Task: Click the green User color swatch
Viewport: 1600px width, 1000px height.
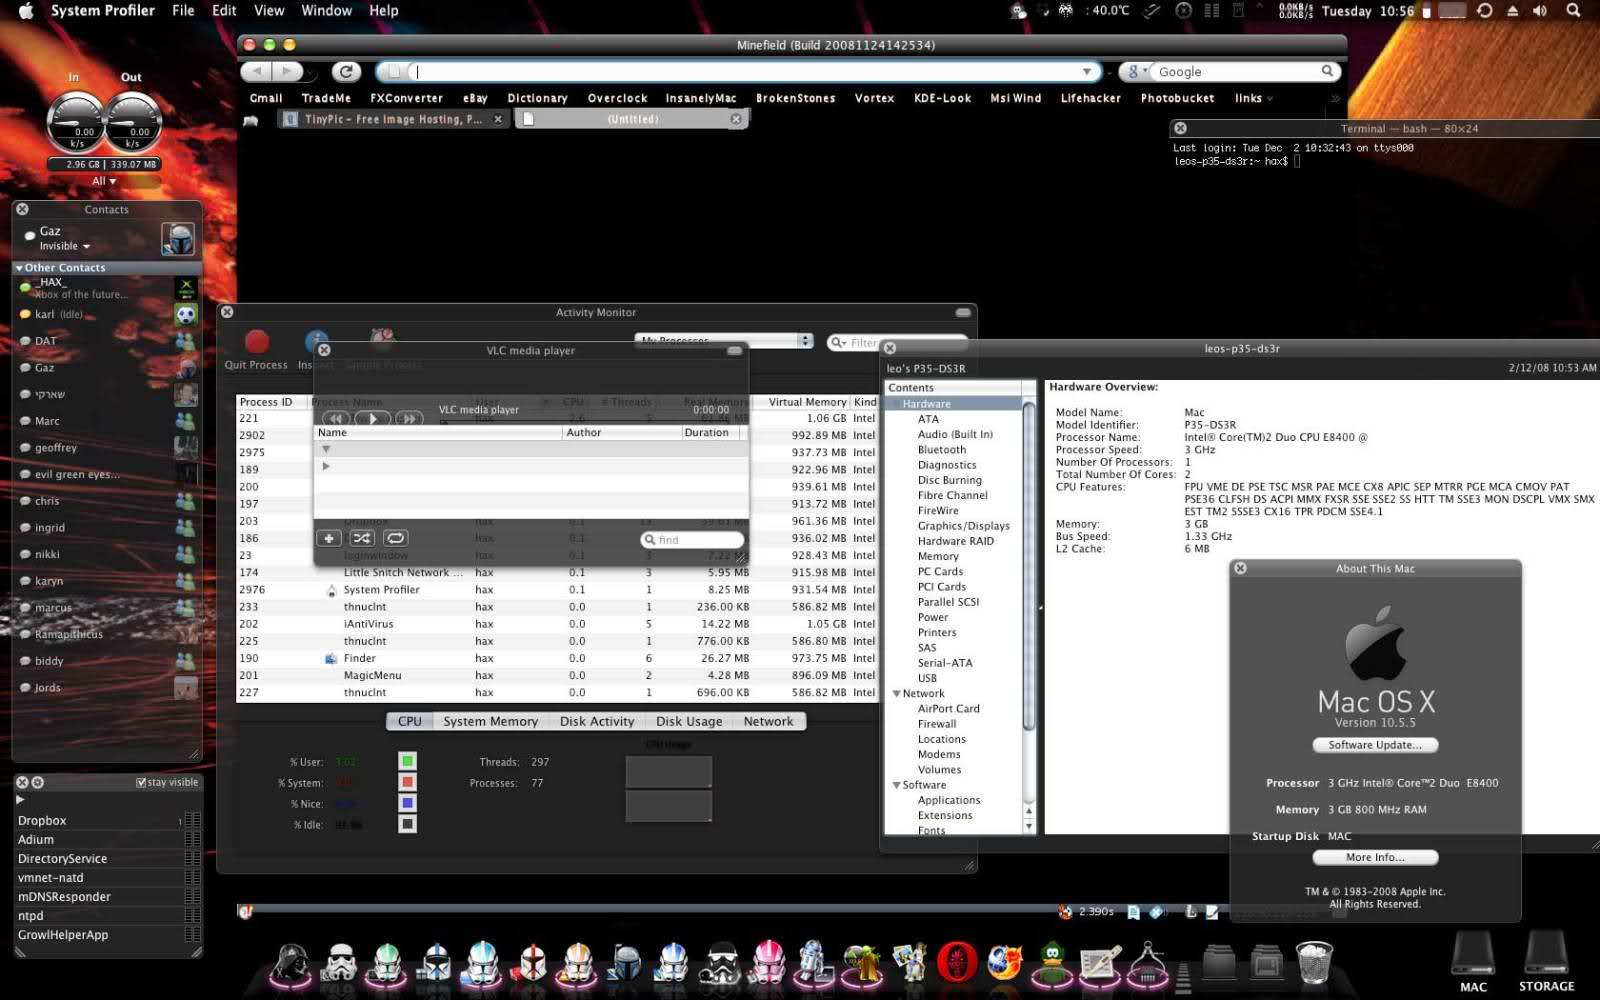Action: click(x=407, y=762)
